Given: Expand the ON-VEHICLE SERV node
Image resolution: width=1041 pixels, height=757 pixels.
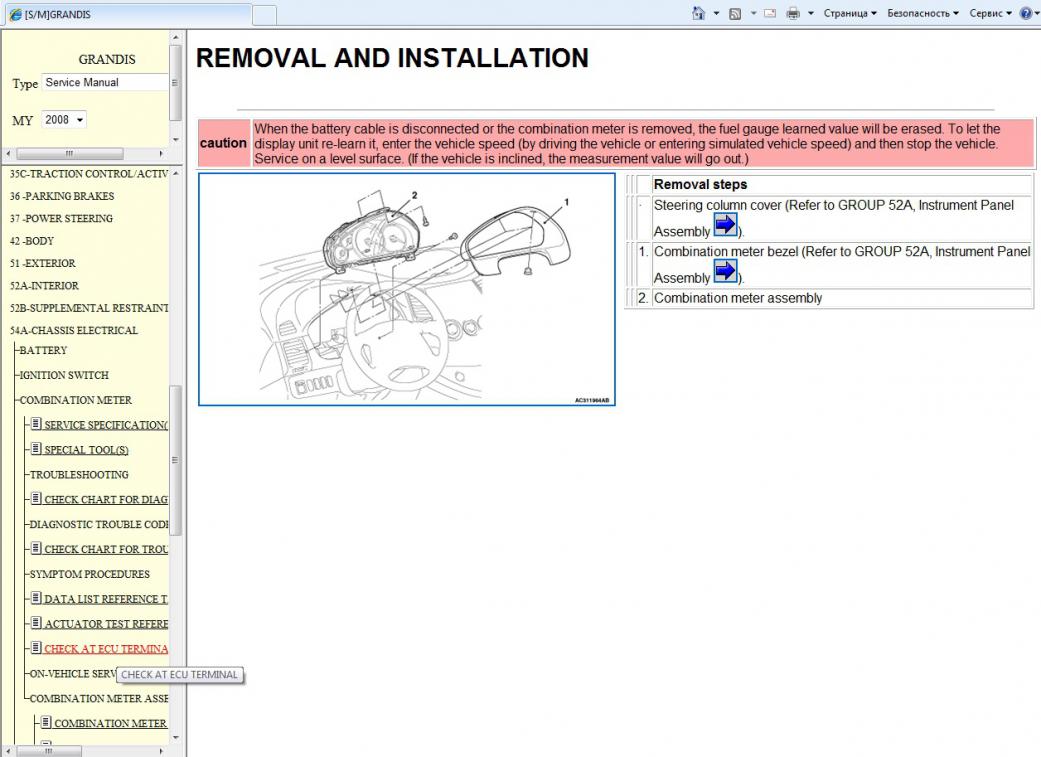Looking at the screenshot, I should [73, 674].
